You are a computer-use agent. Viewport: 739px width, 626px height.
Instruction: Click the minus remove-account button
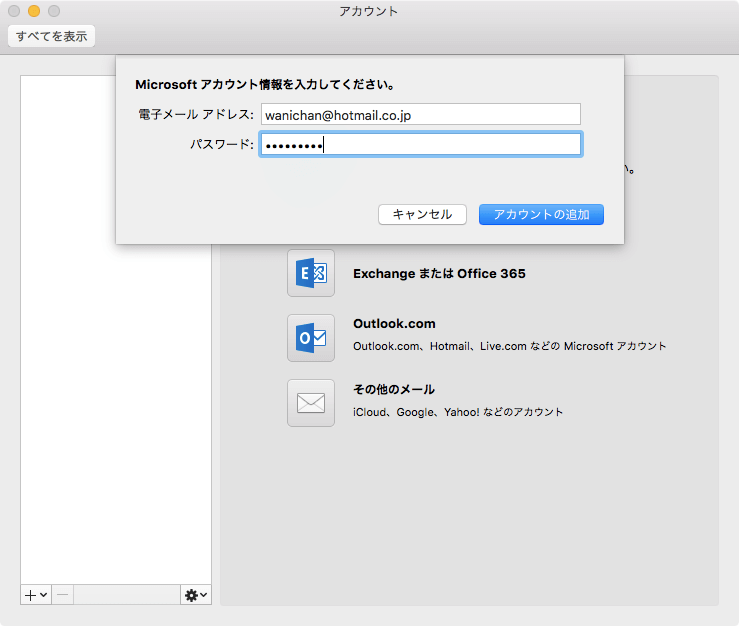[63, 595]
